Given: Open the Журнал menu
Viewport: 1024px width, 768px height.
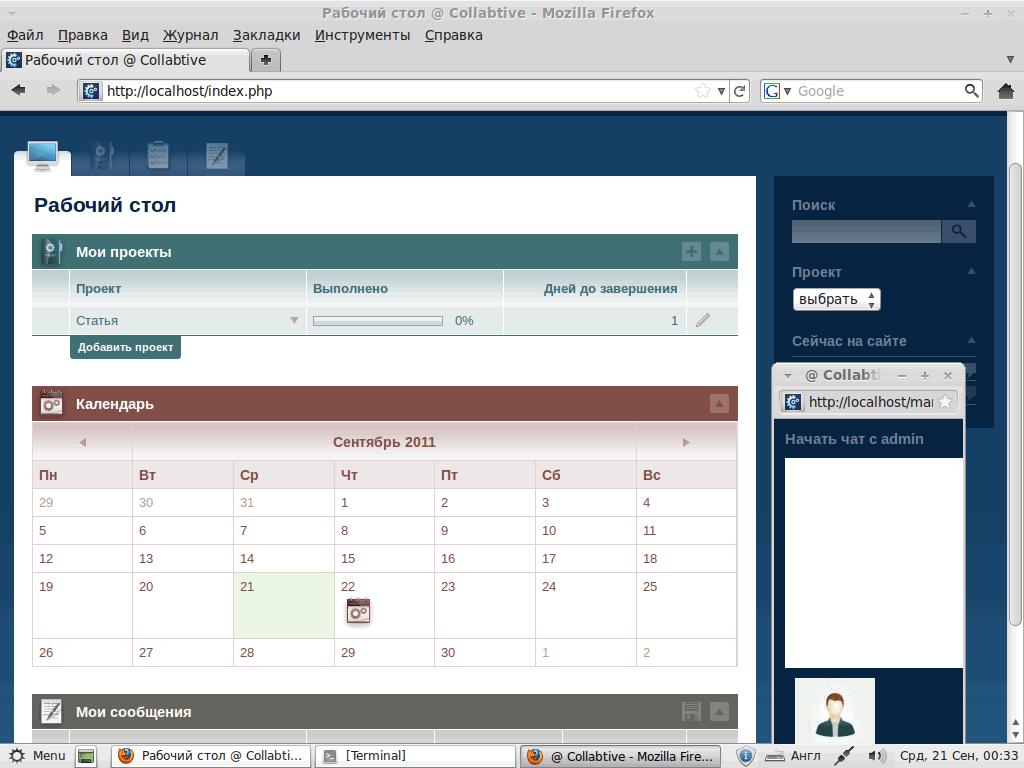Looking at the screenshot, I should coord(190,35).
